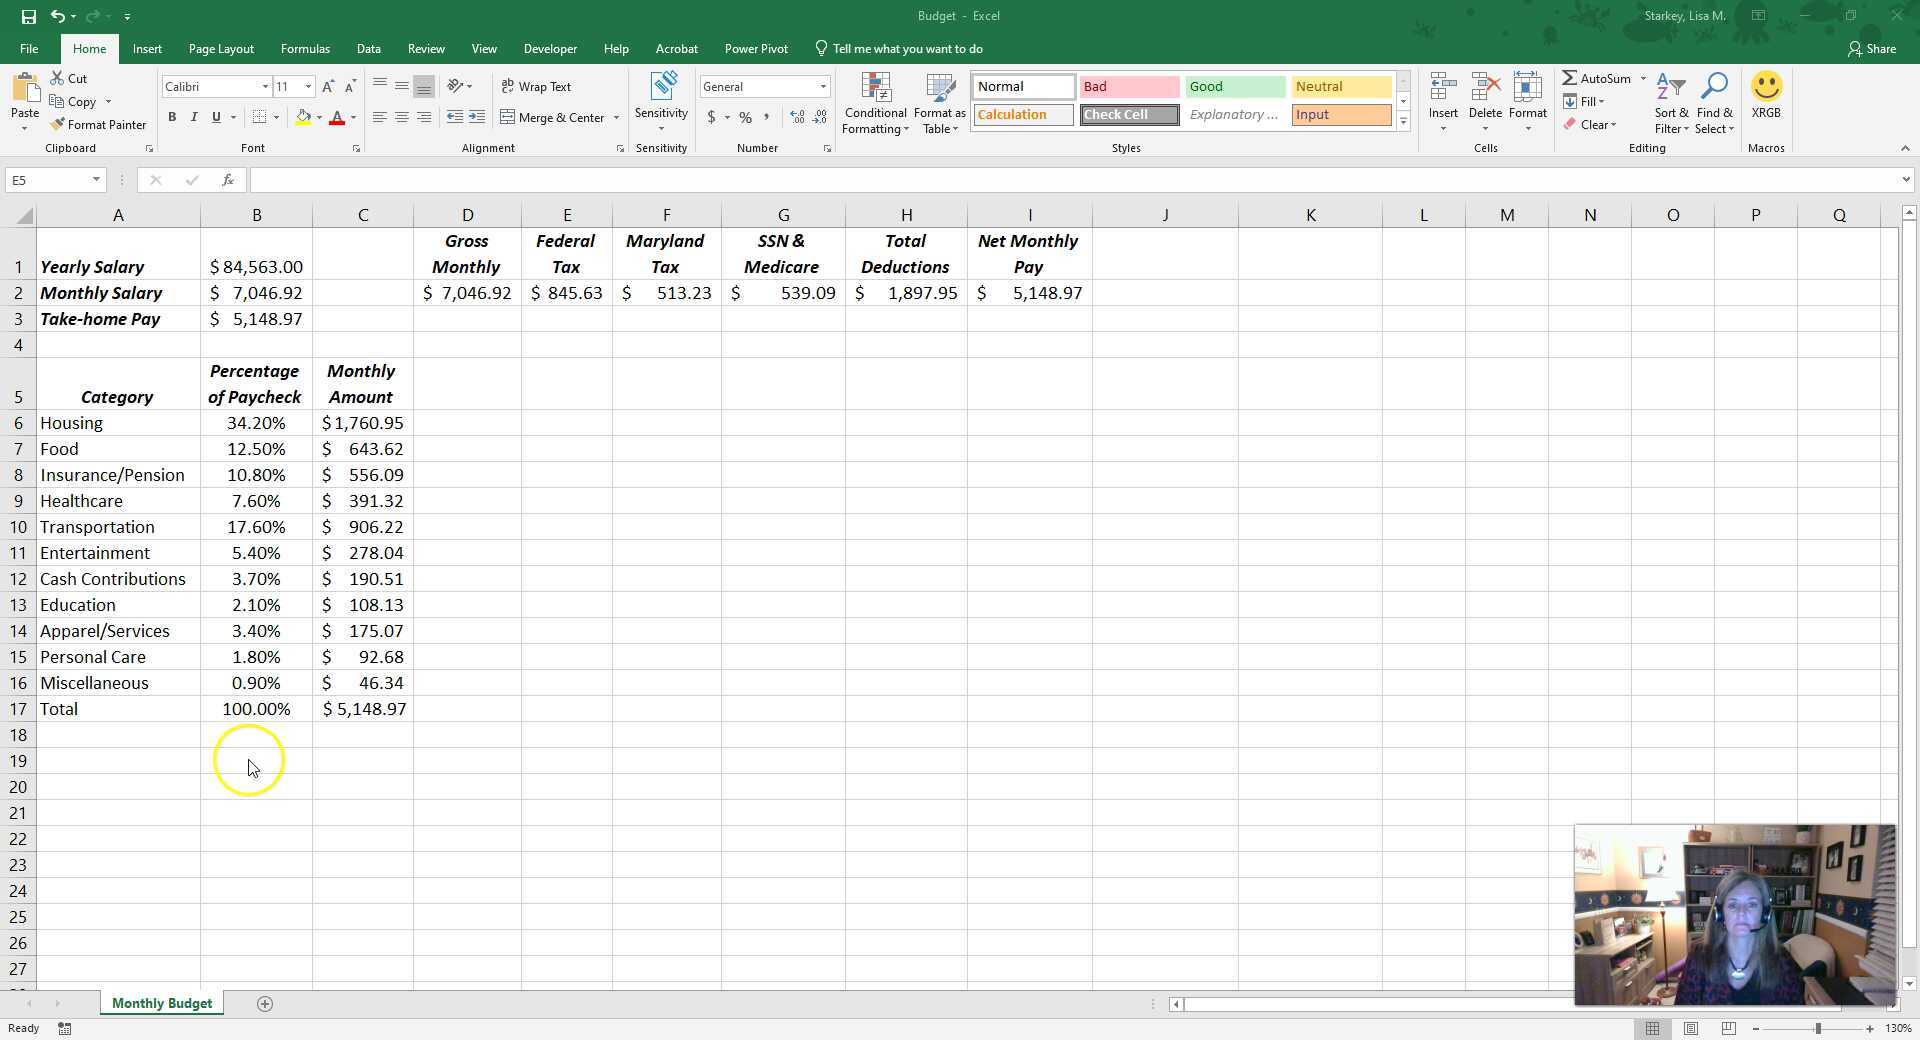
Task: Open the General number format dropdown
Action: tap(820, 86)
